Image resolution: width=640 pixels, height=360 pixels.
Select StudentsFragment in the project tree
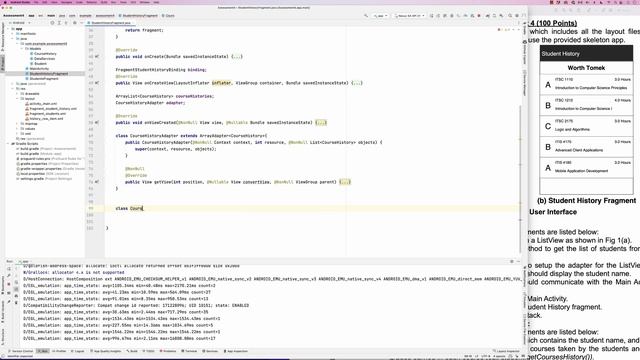click(44, 79)
